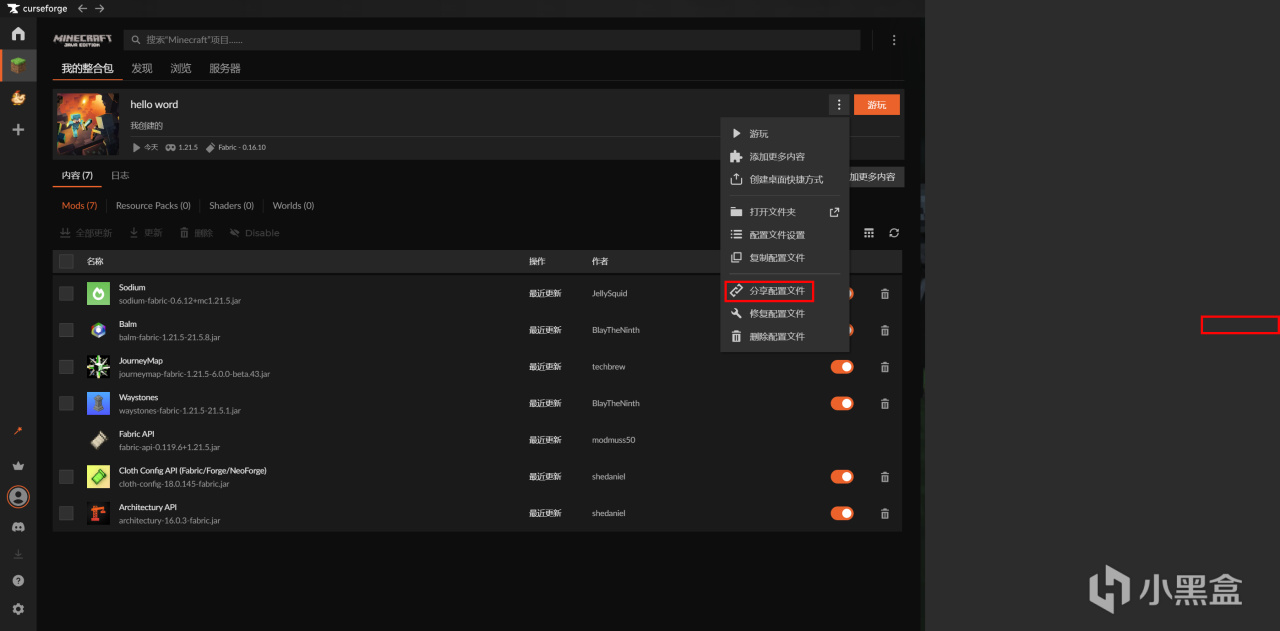Click the Fabric API scroll icon
Image resolution: width=1280 pixels, height=631 pixels.
point(98,440)
